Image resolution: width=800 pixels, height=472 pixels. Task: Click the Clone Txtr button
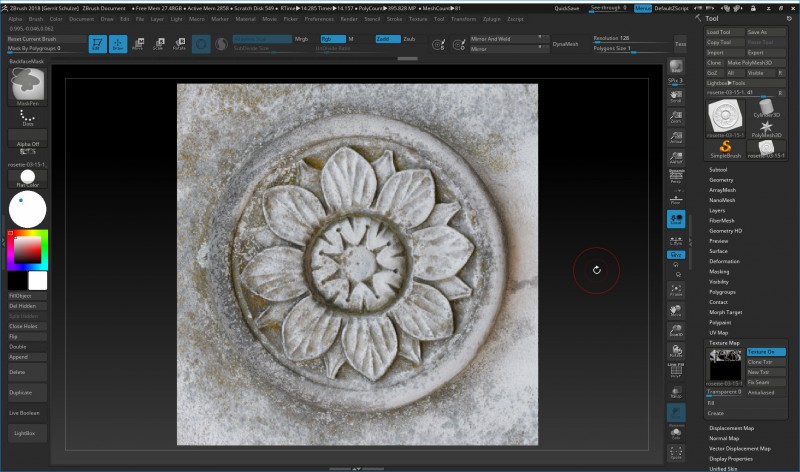tap(766, 362)
